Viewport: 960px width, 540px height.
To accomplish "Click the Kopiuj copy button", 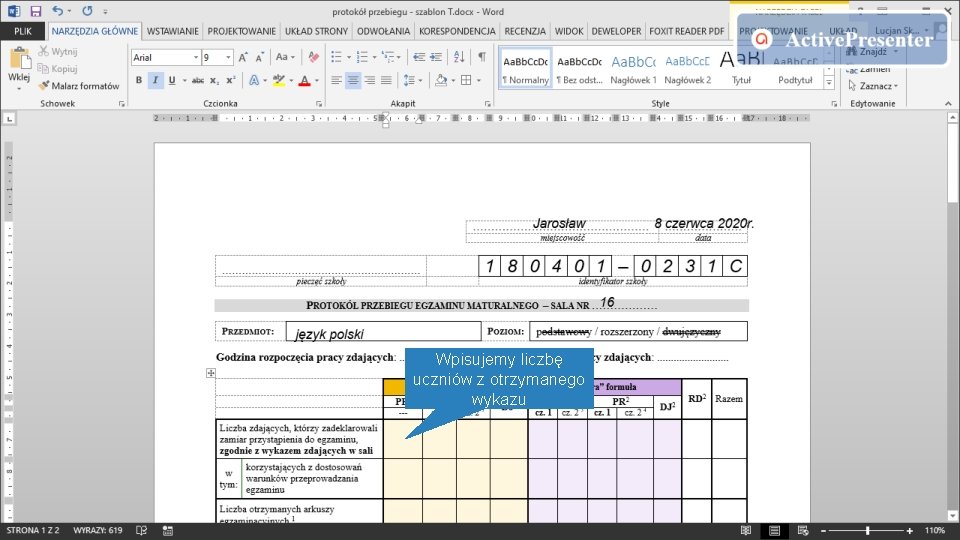I will click(58, 69).
